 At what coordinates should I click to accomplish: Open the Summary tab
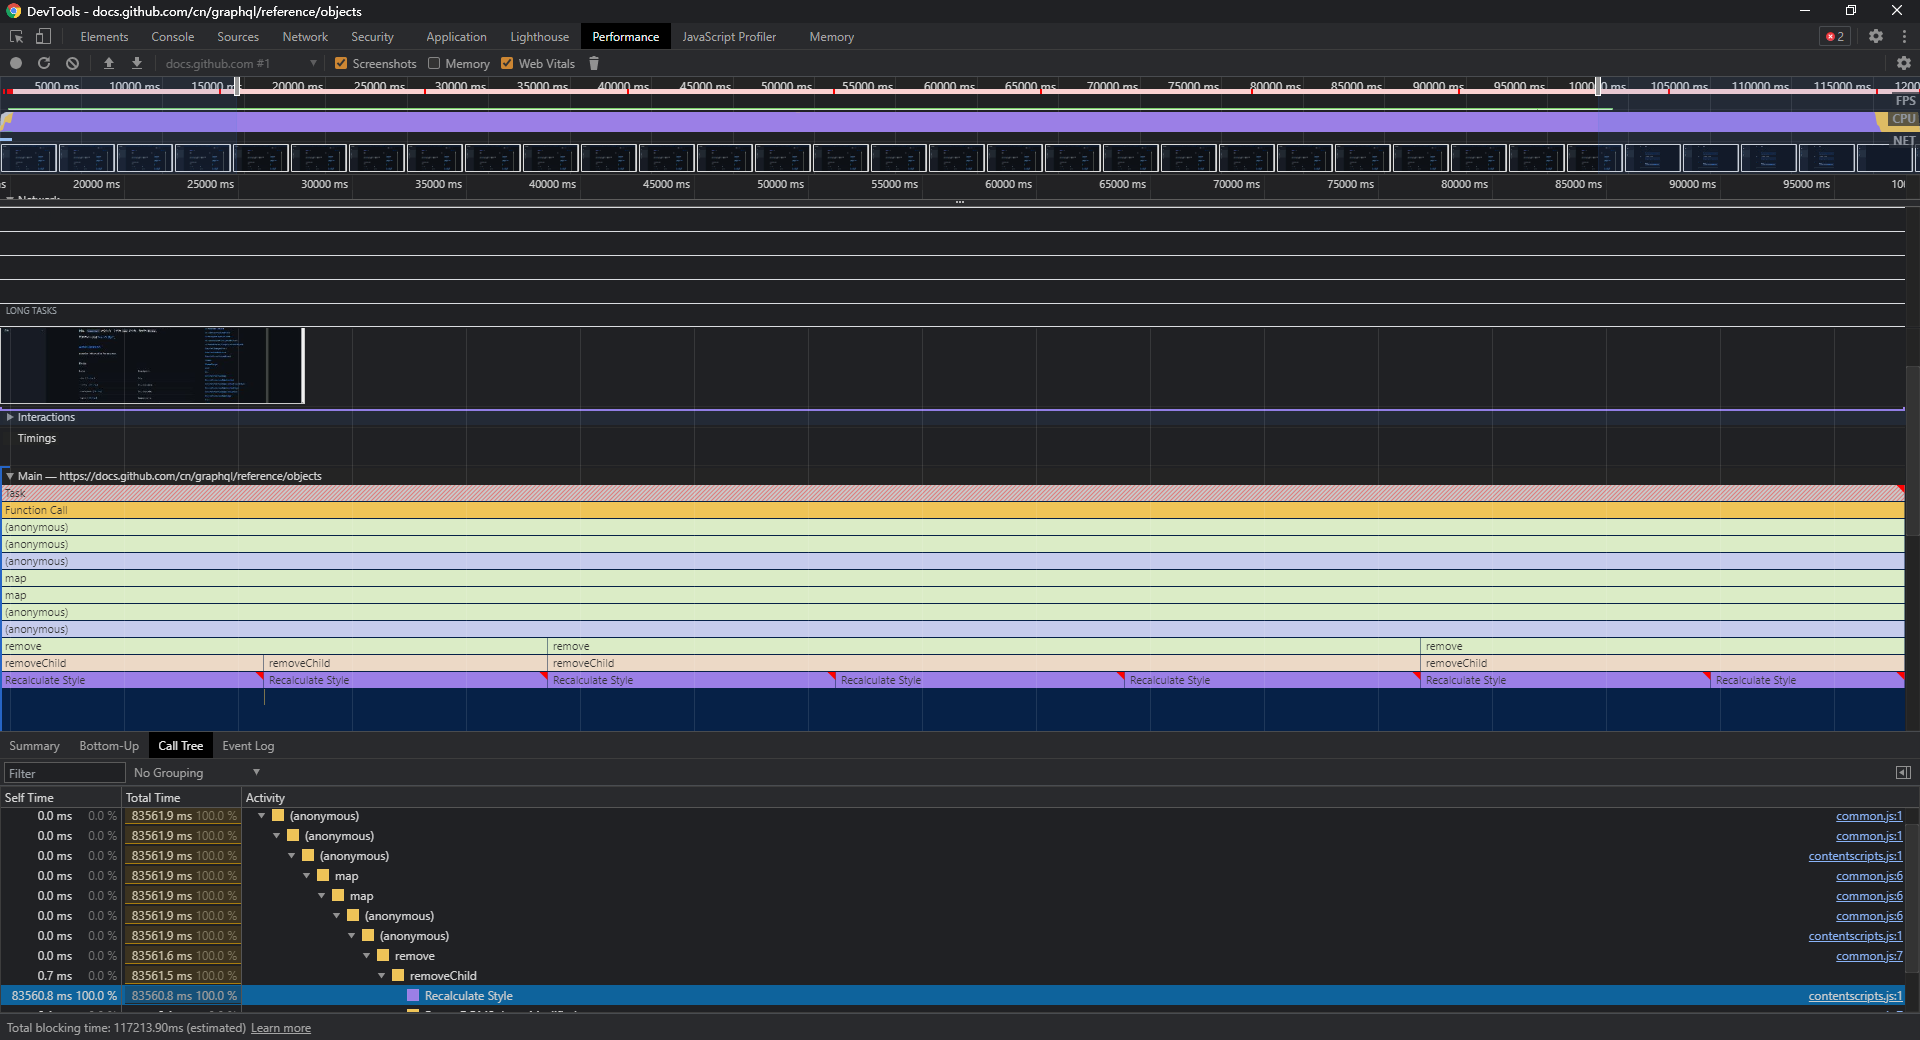(x=35, y=746)
